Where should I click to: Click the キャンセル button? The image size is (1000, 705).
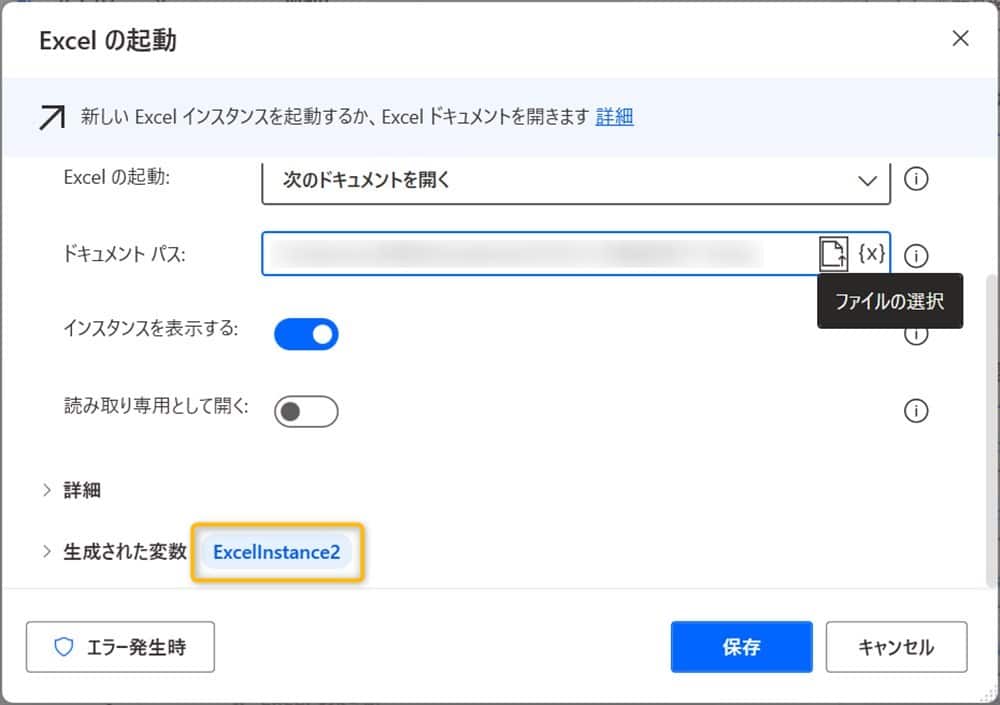pyautogui.click(x=896, y=647)
